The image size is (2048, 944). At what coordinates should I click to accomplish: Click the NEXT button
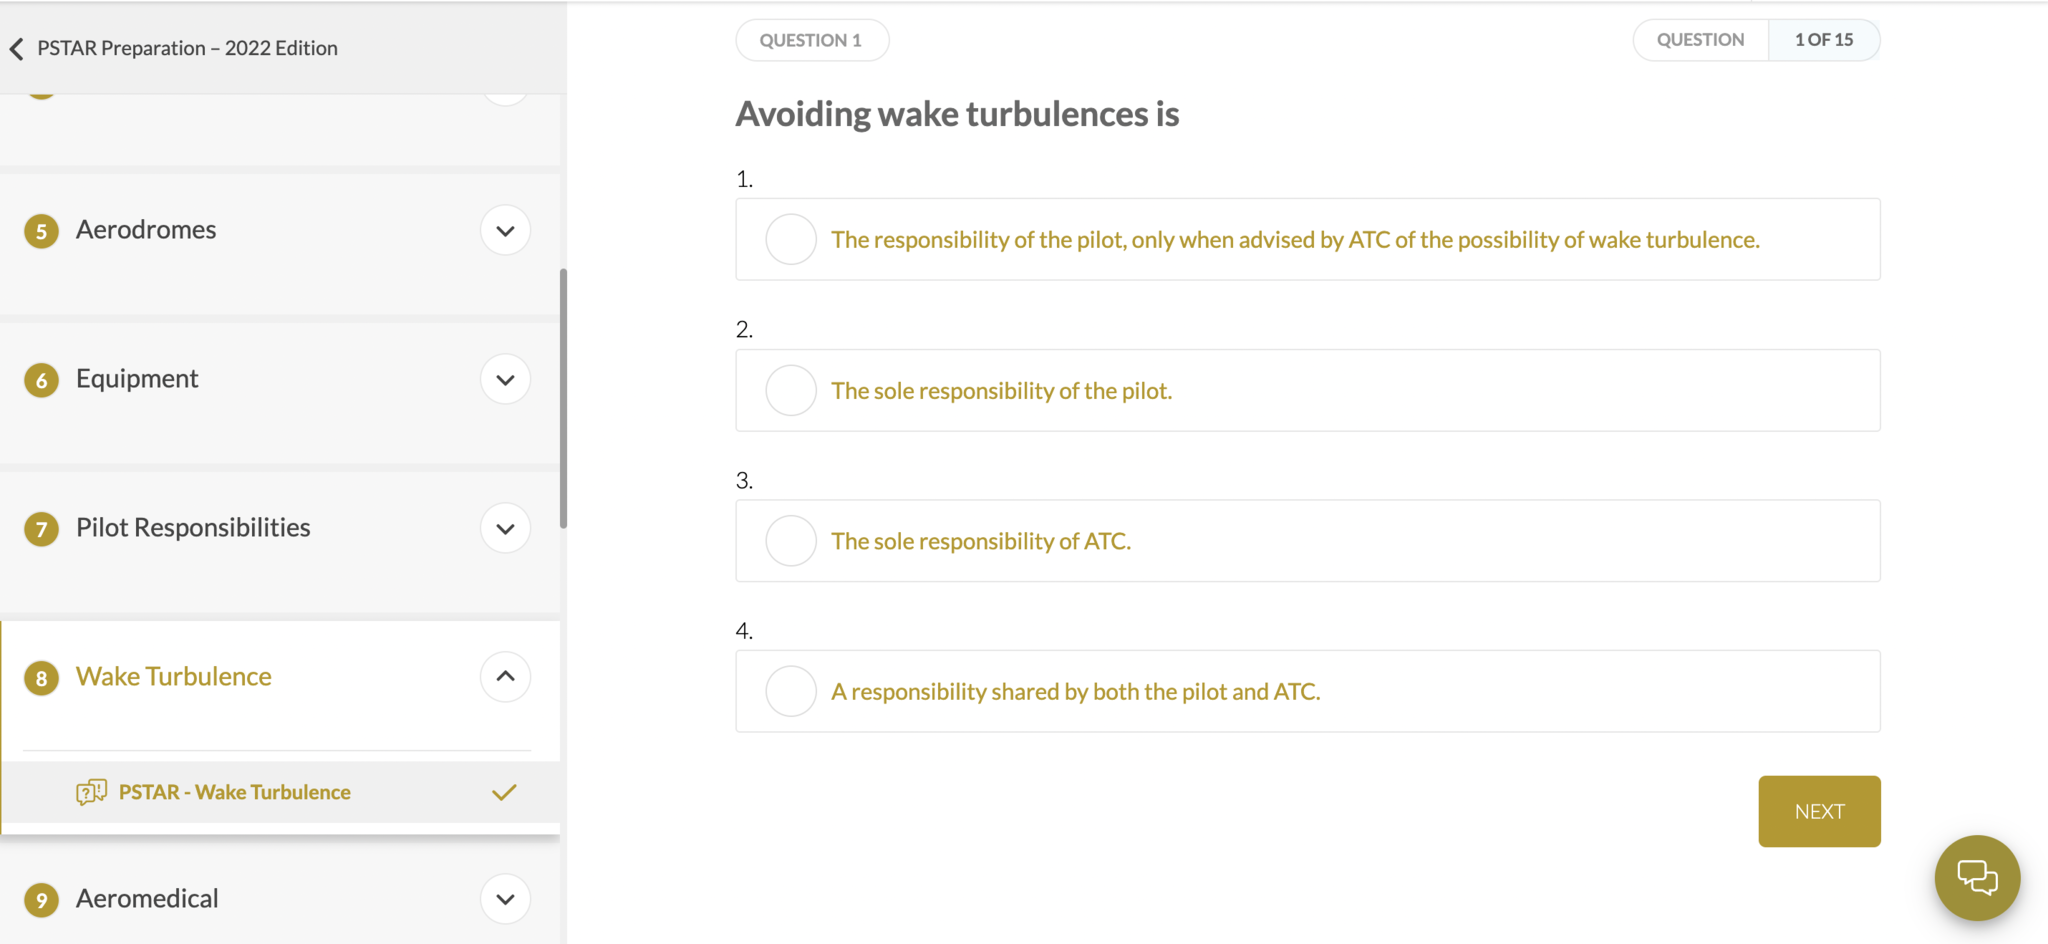(1819, 811)
